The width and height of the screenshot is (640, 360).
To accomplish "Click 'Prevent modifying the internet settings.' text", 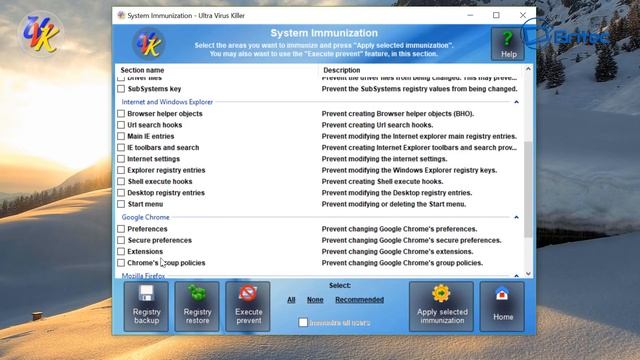I will tap(384, 159).
